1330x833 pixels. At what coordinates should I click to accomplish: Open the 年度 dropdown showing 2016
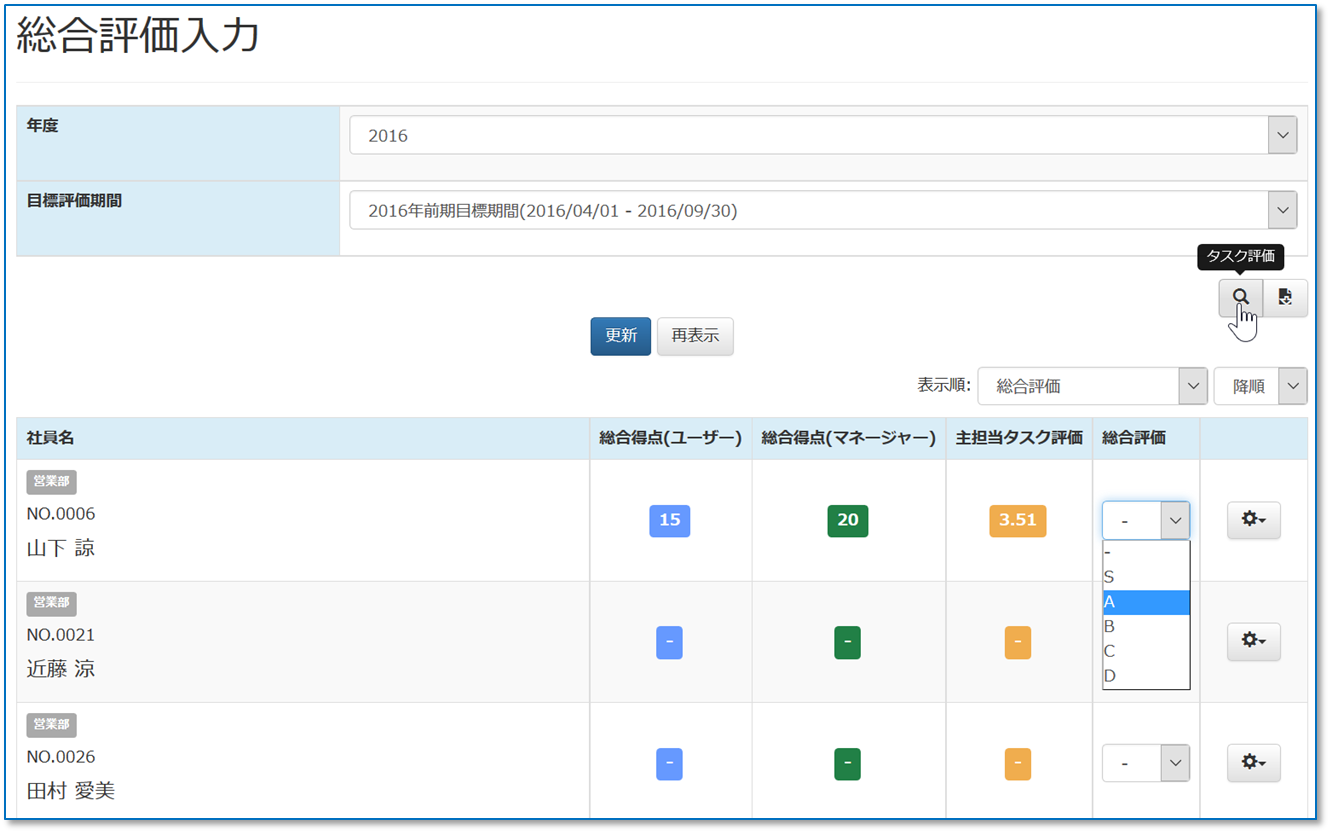click(x=823, y=135)
